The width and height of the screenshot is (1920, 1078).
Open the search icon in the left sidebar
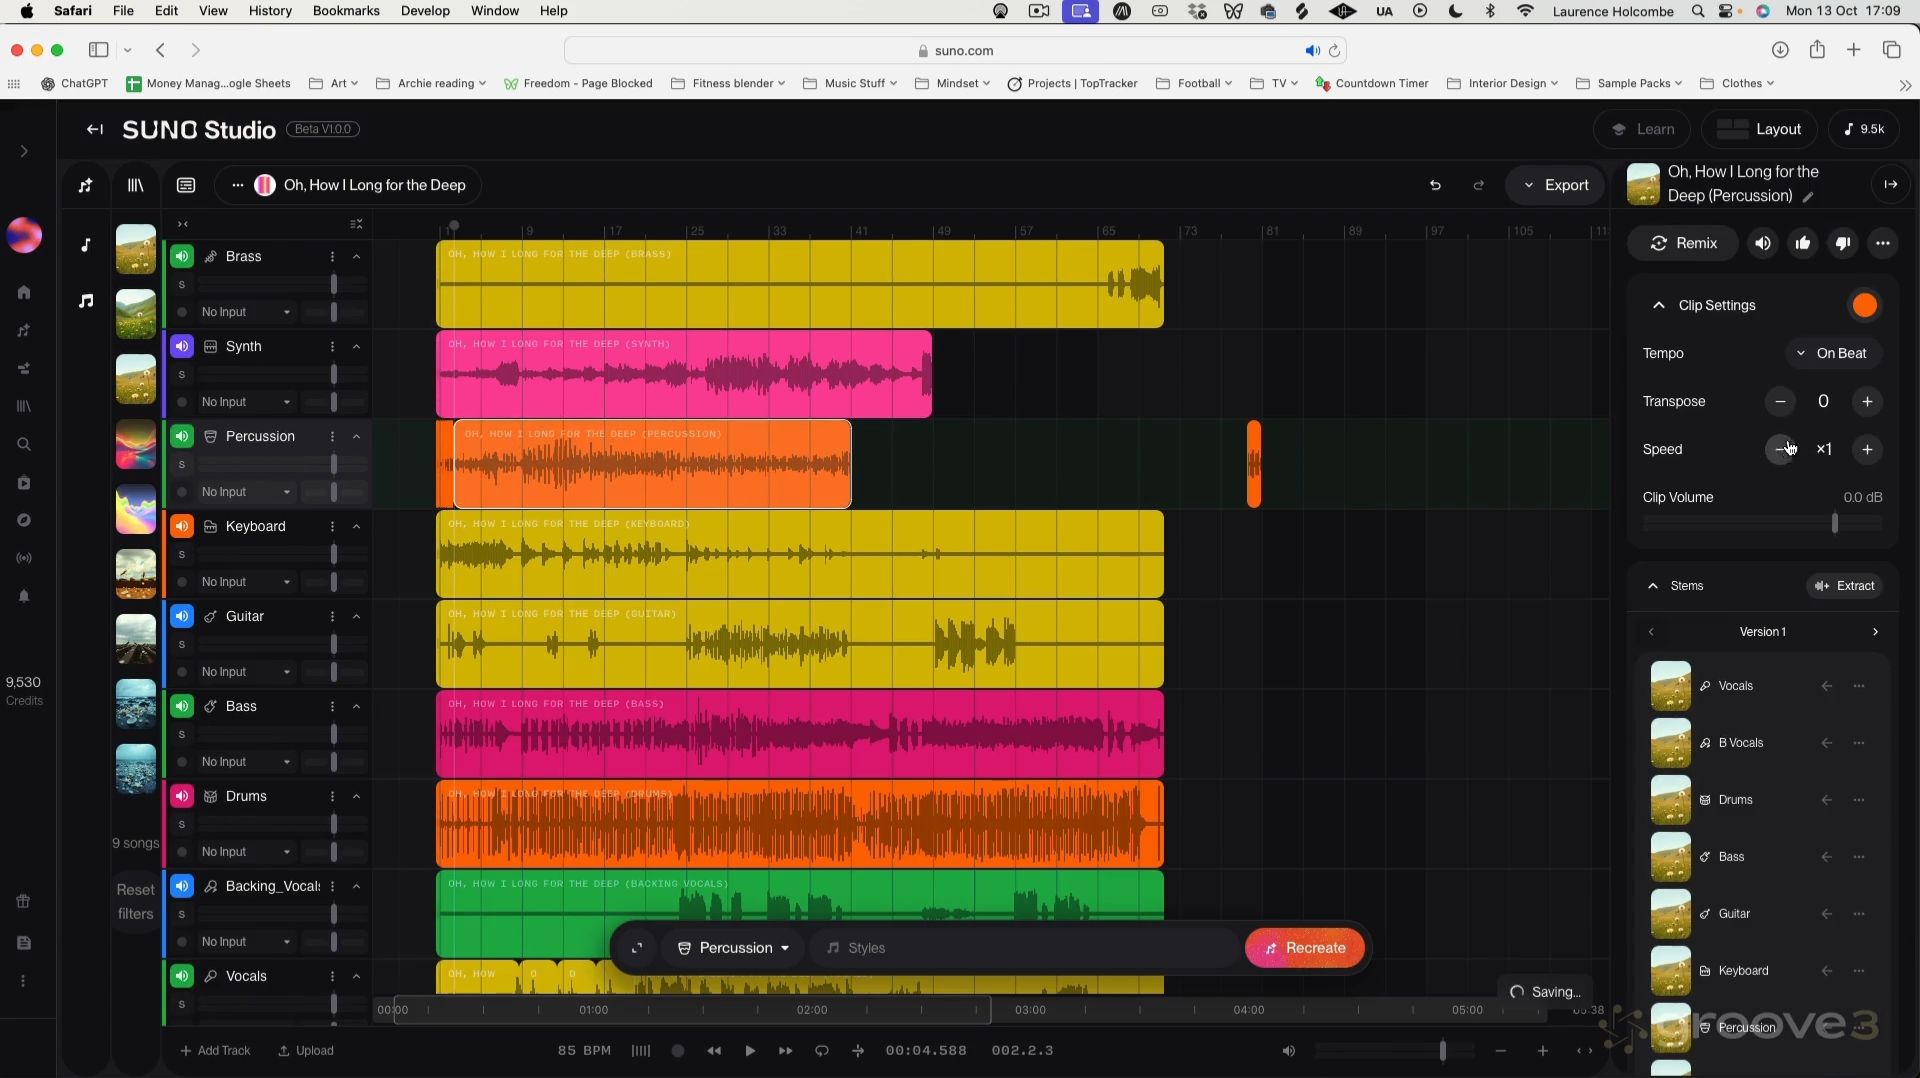[24, 444]
